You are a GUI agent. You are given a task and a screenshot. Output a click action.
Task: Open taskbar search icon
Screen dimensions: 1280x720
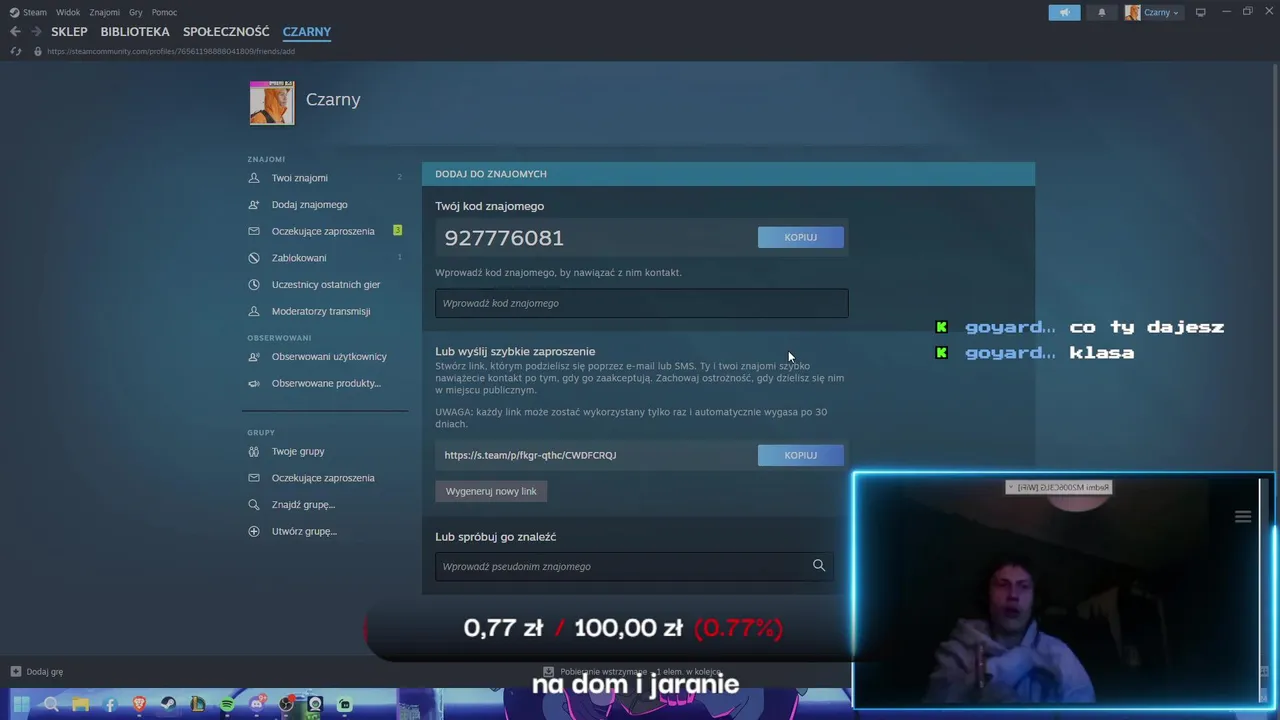pos(51,705)
